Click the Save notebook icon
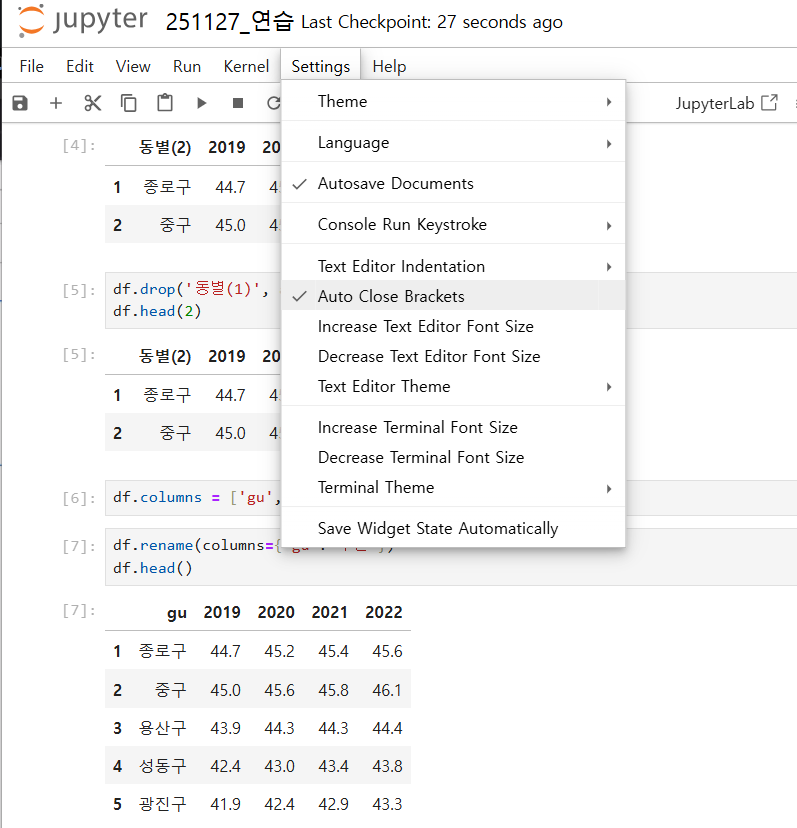 tap(20, 103)
